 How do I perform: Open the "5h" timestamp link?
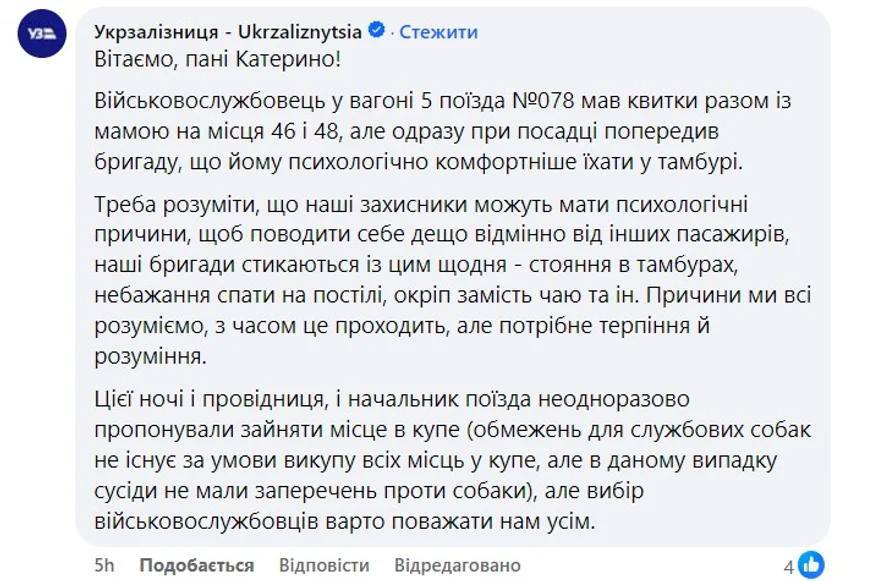pos(106,565)
